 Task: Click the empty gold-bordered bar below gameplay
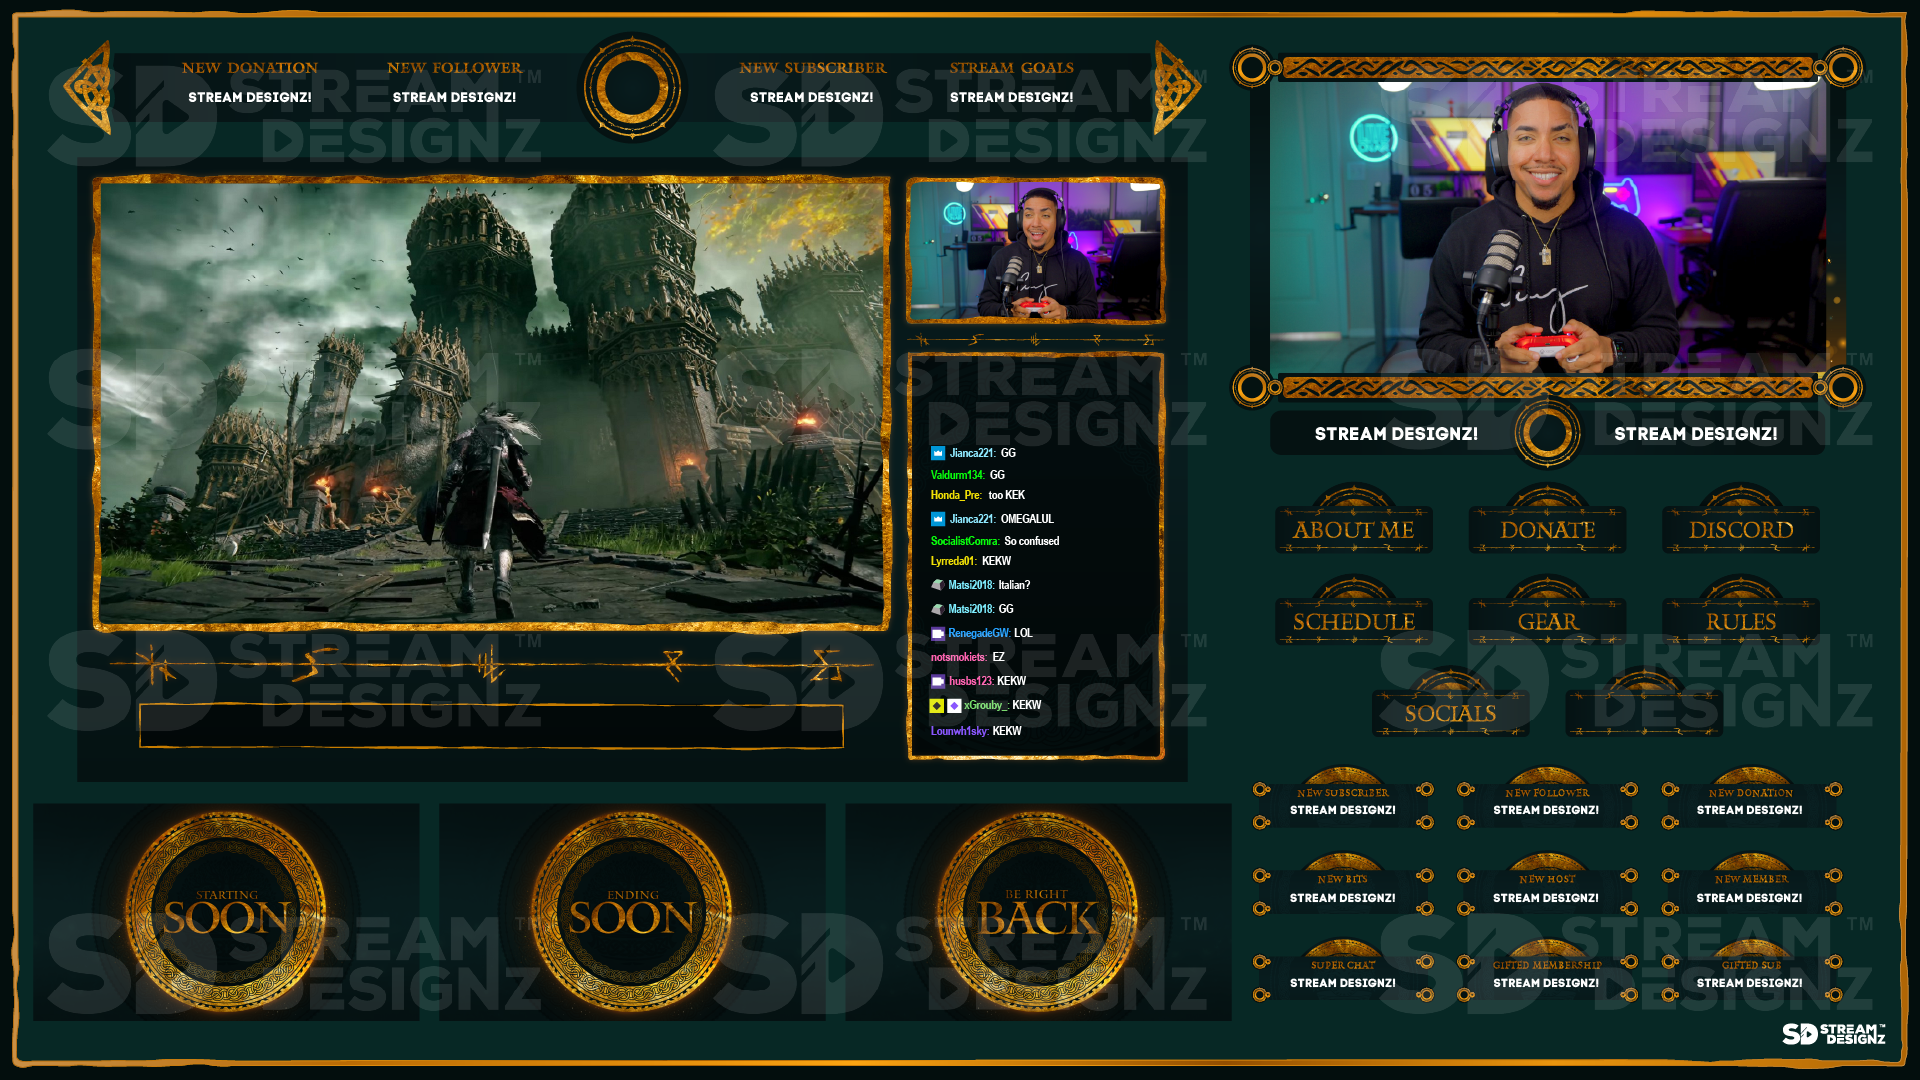pyautogui.click(x=491, y=726)
